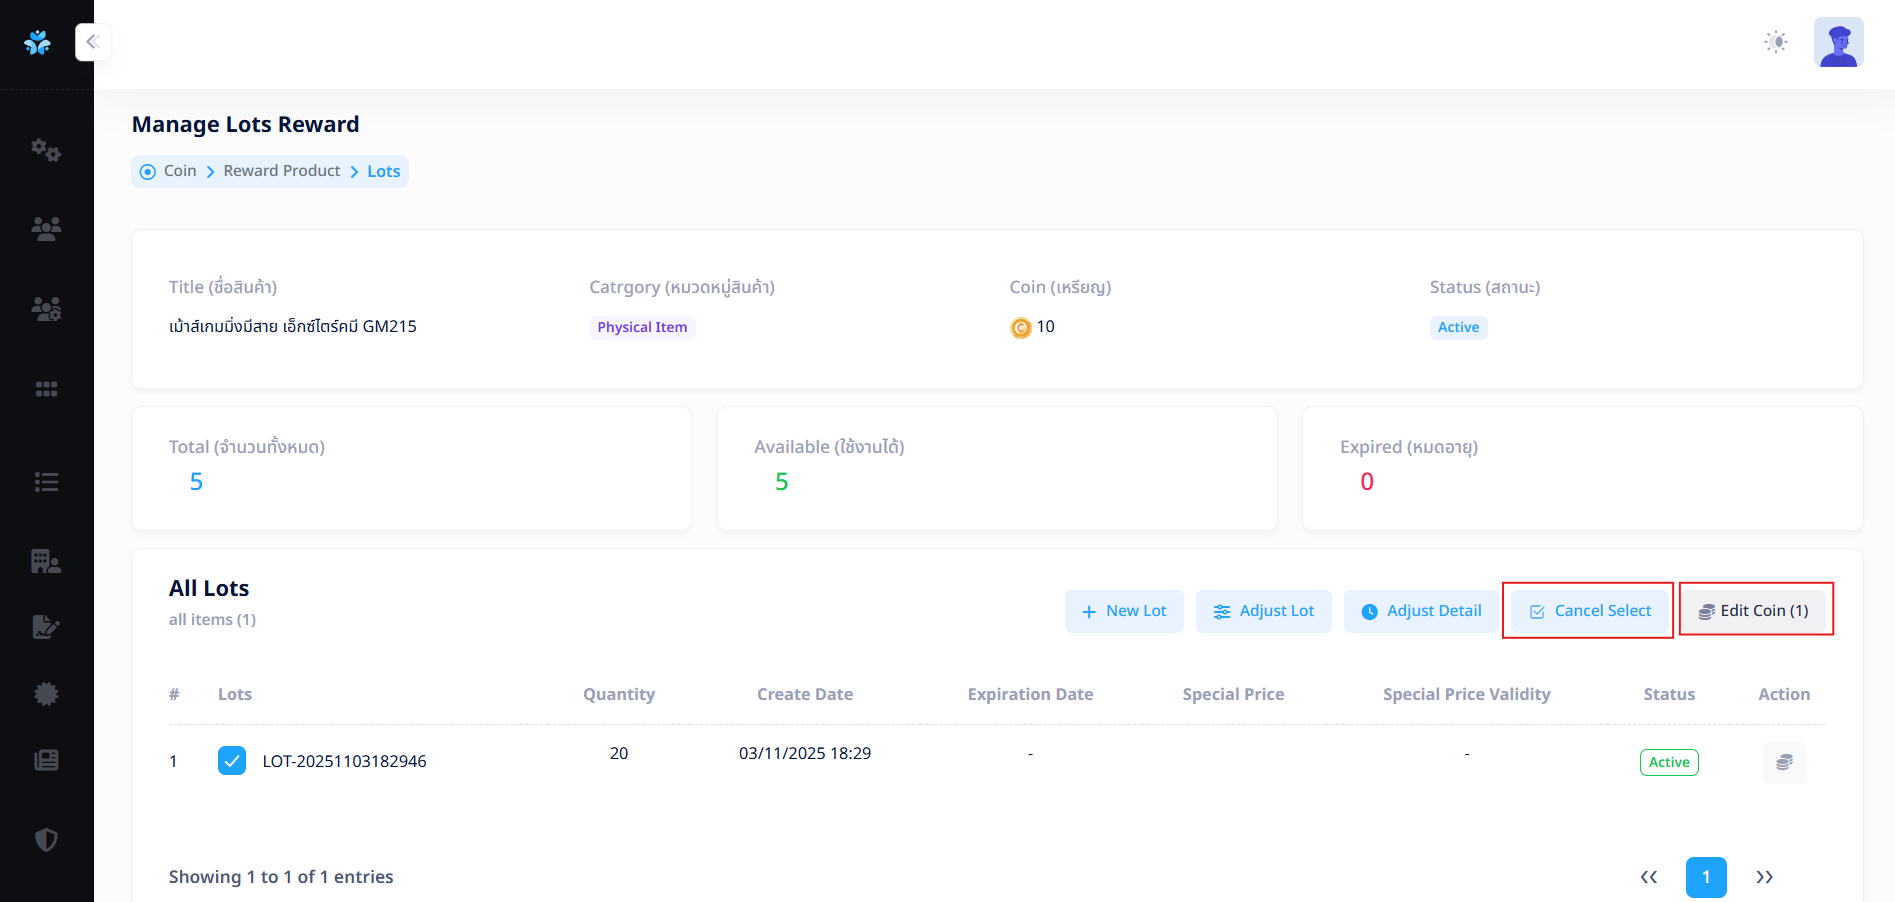Click the building with user sidebar icon

coord(46,561)
